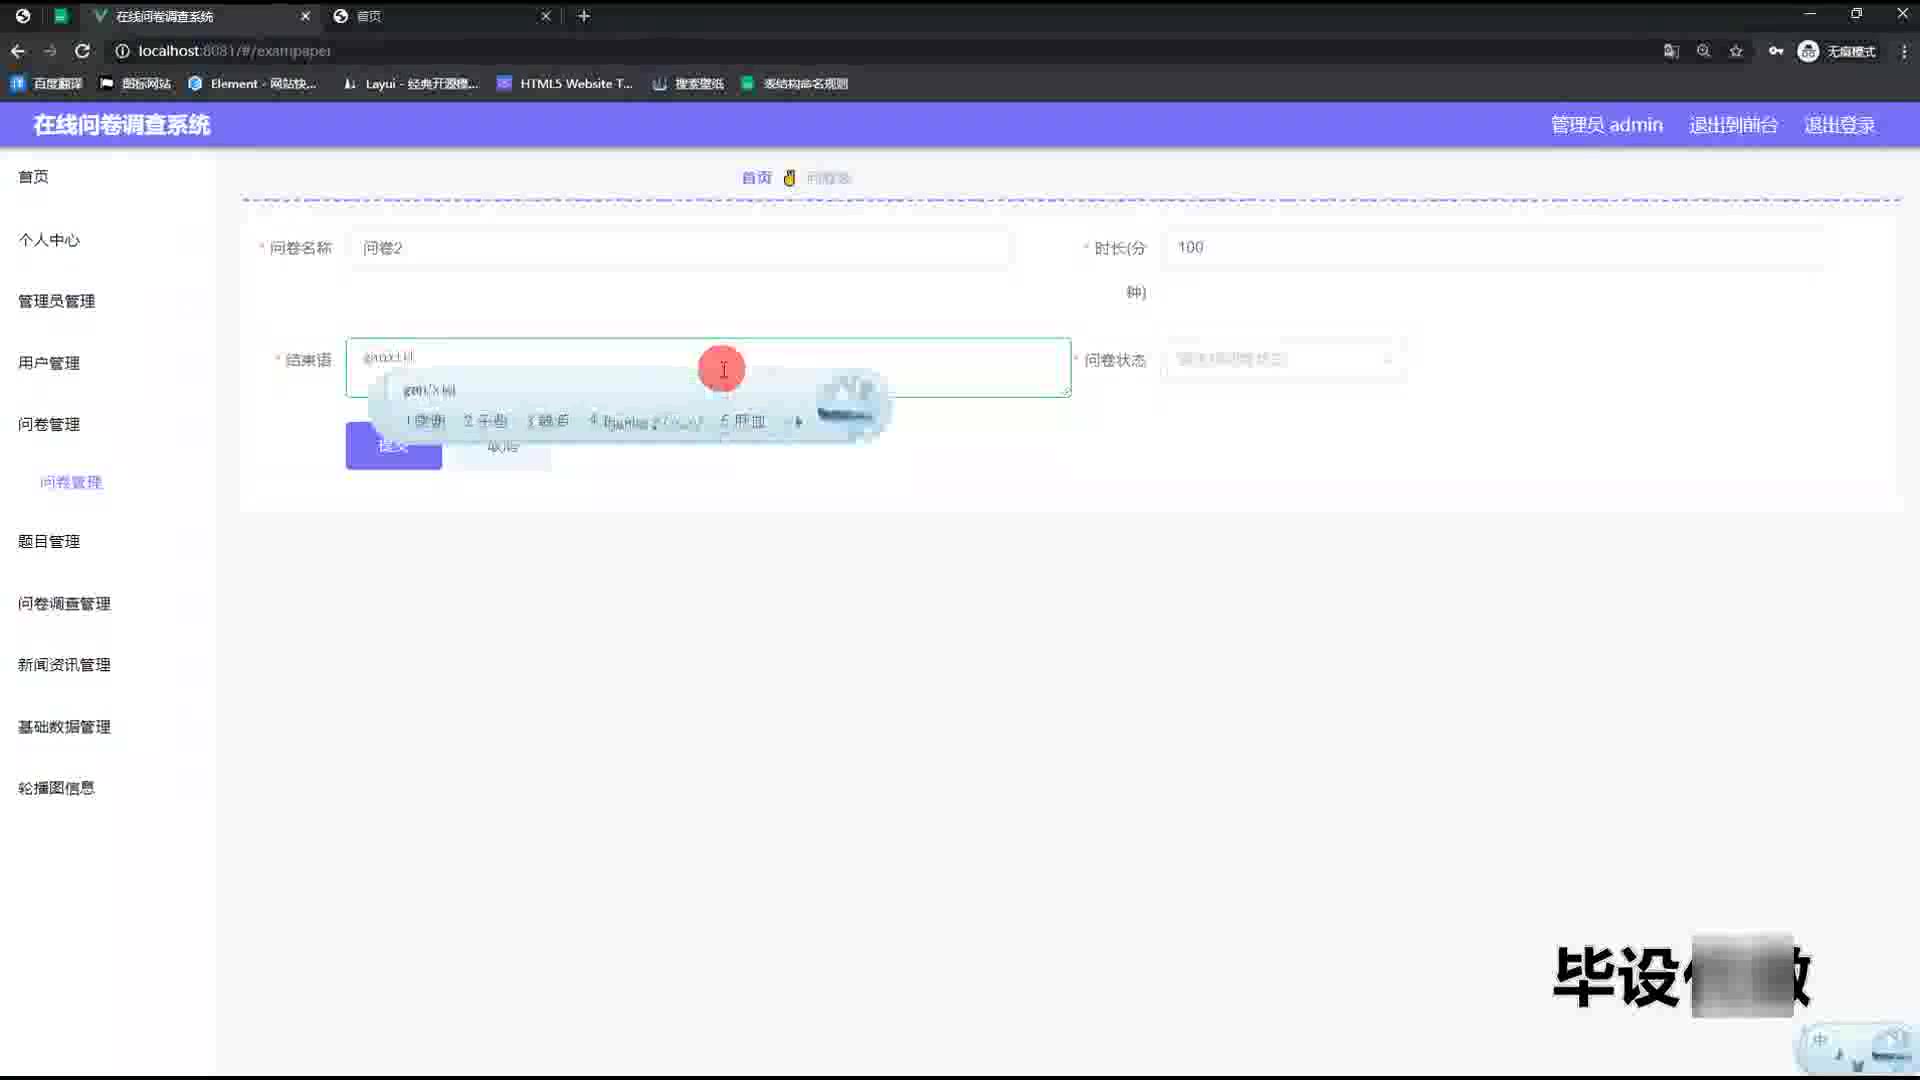Click the 问卷名称 input field

(680, 248)
